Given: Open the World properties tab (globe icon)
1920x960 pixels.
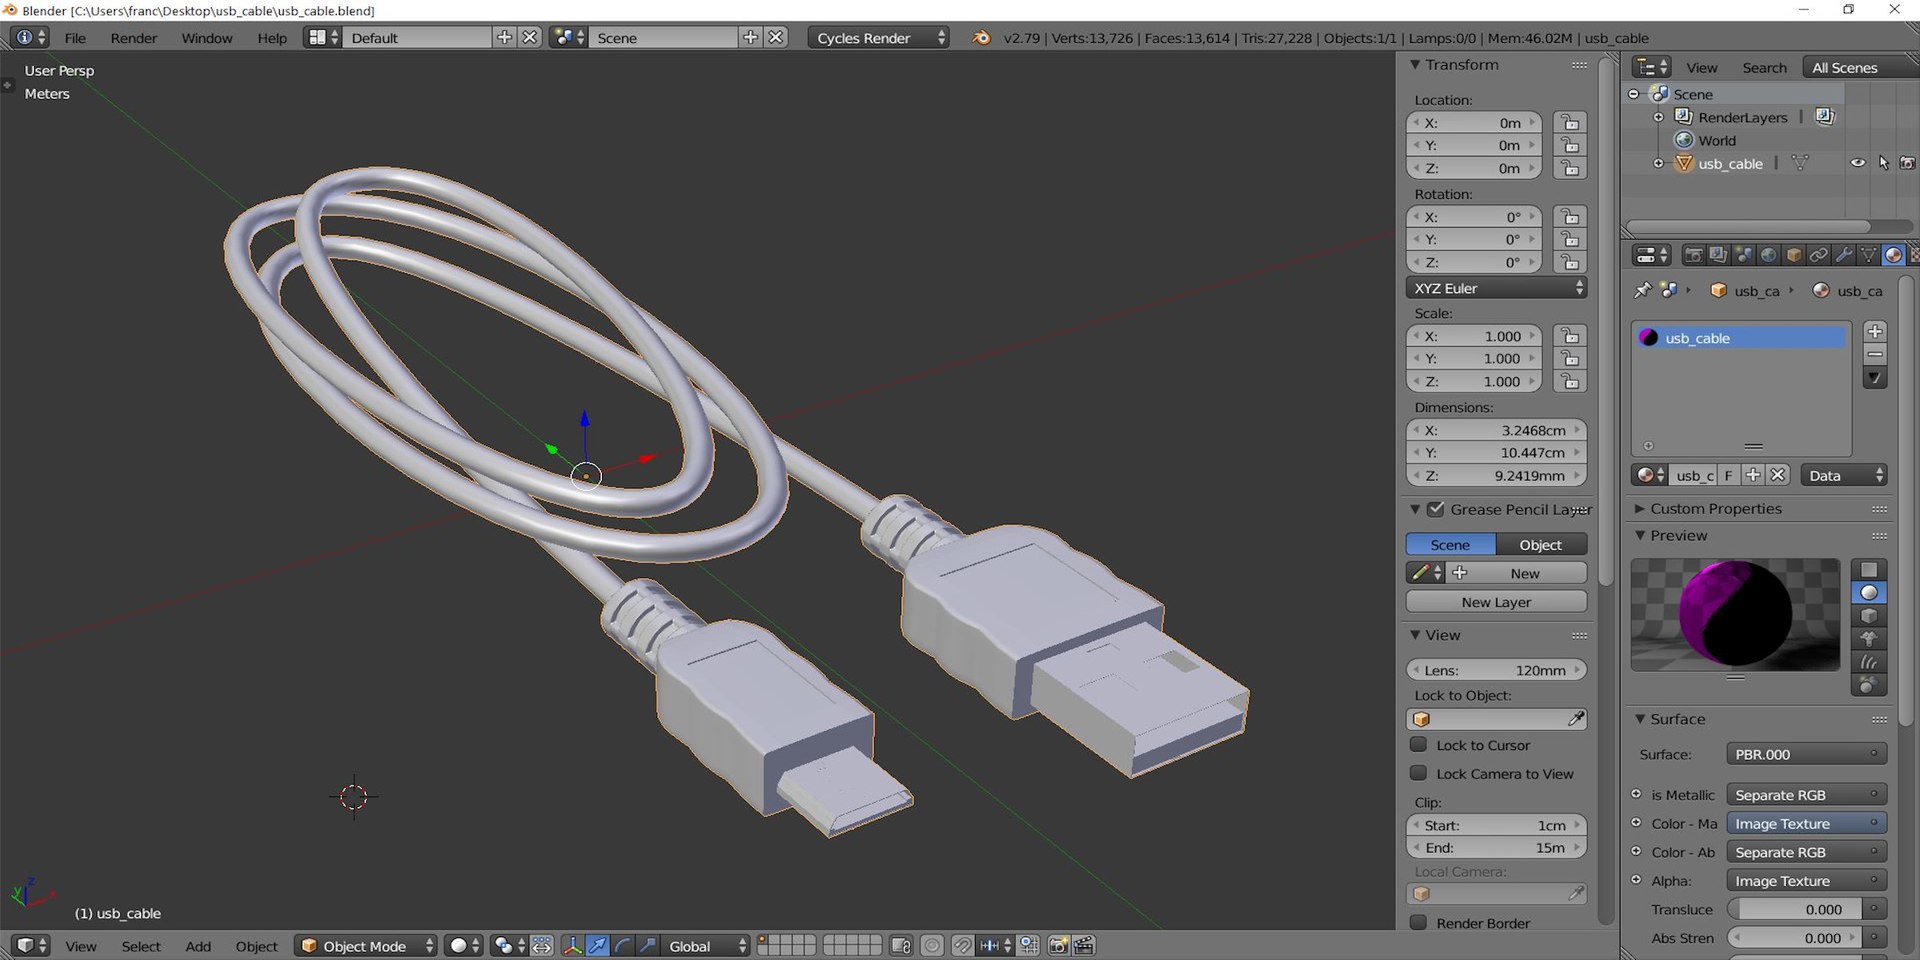Looking at the screenshot, I should (1768, 255).
